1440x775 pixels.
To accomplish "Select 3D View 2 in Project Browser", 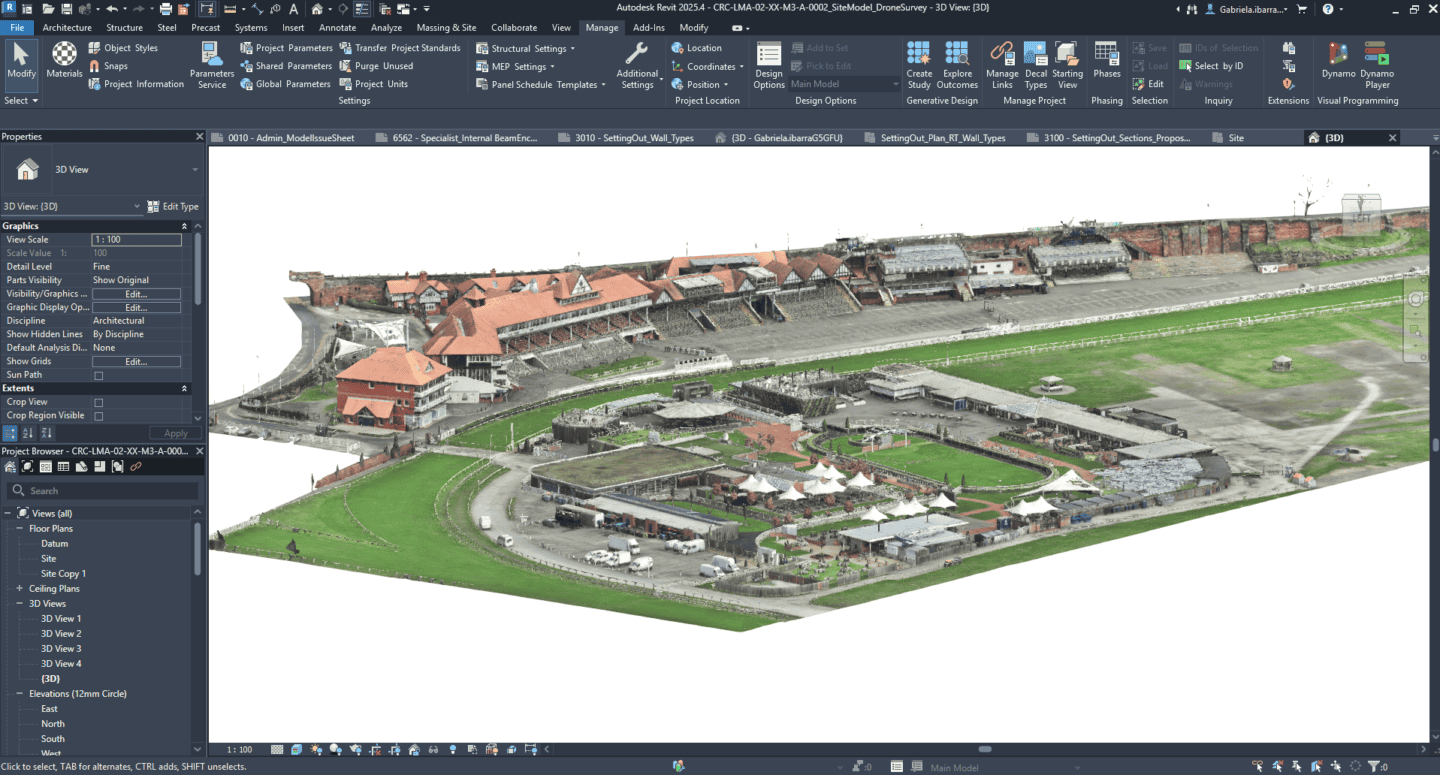I will [x=61, y=634].
